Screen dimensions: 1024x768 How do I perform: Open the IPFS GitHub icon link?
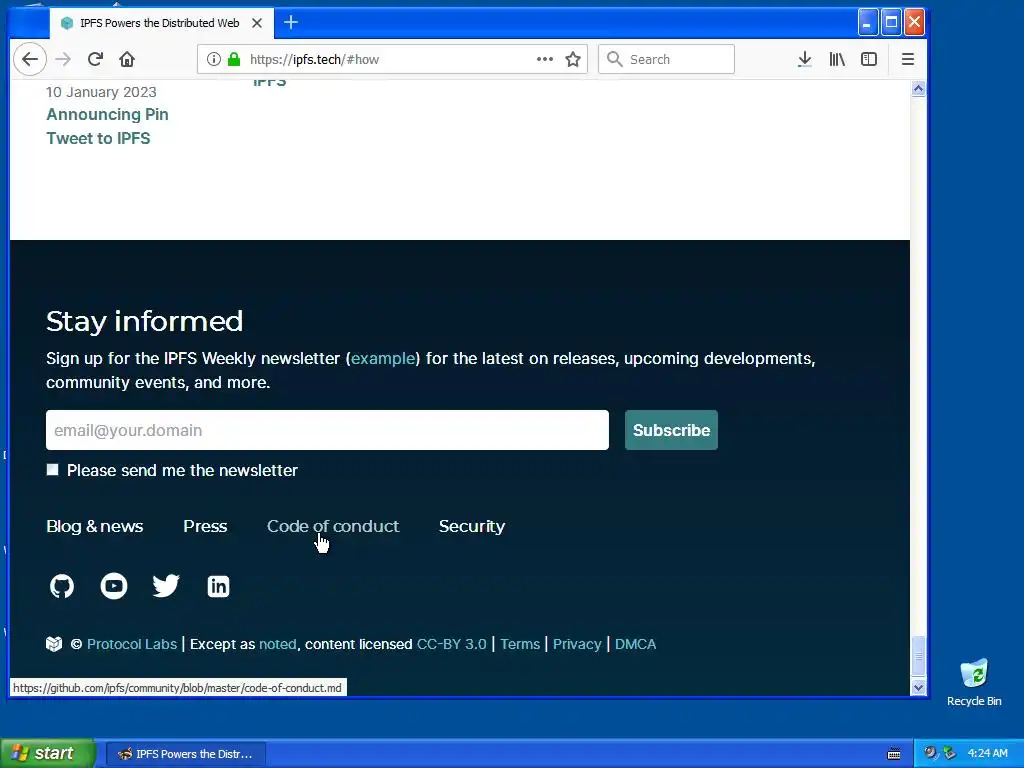(x=62, y=586)
